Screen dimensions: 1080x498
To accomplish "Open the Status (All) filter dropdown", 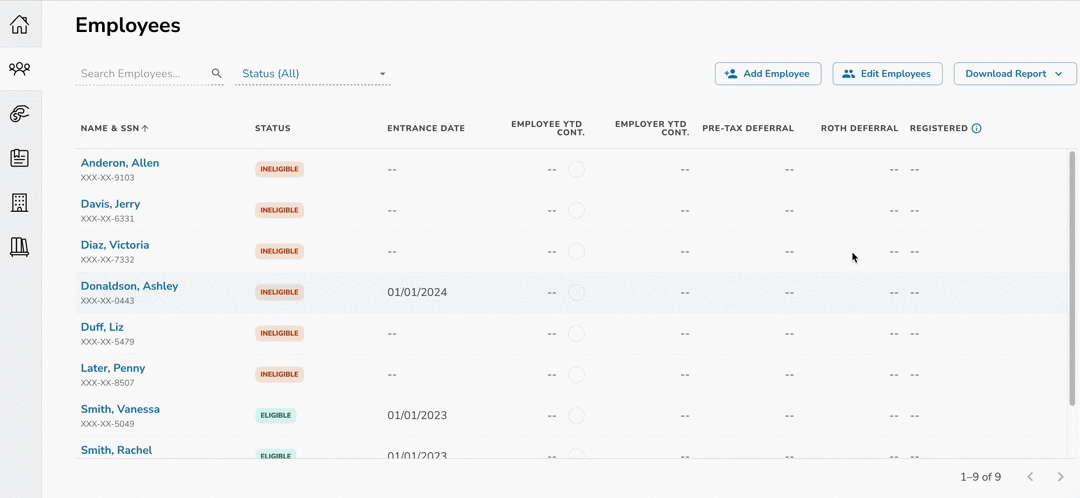I will [313, 74].
